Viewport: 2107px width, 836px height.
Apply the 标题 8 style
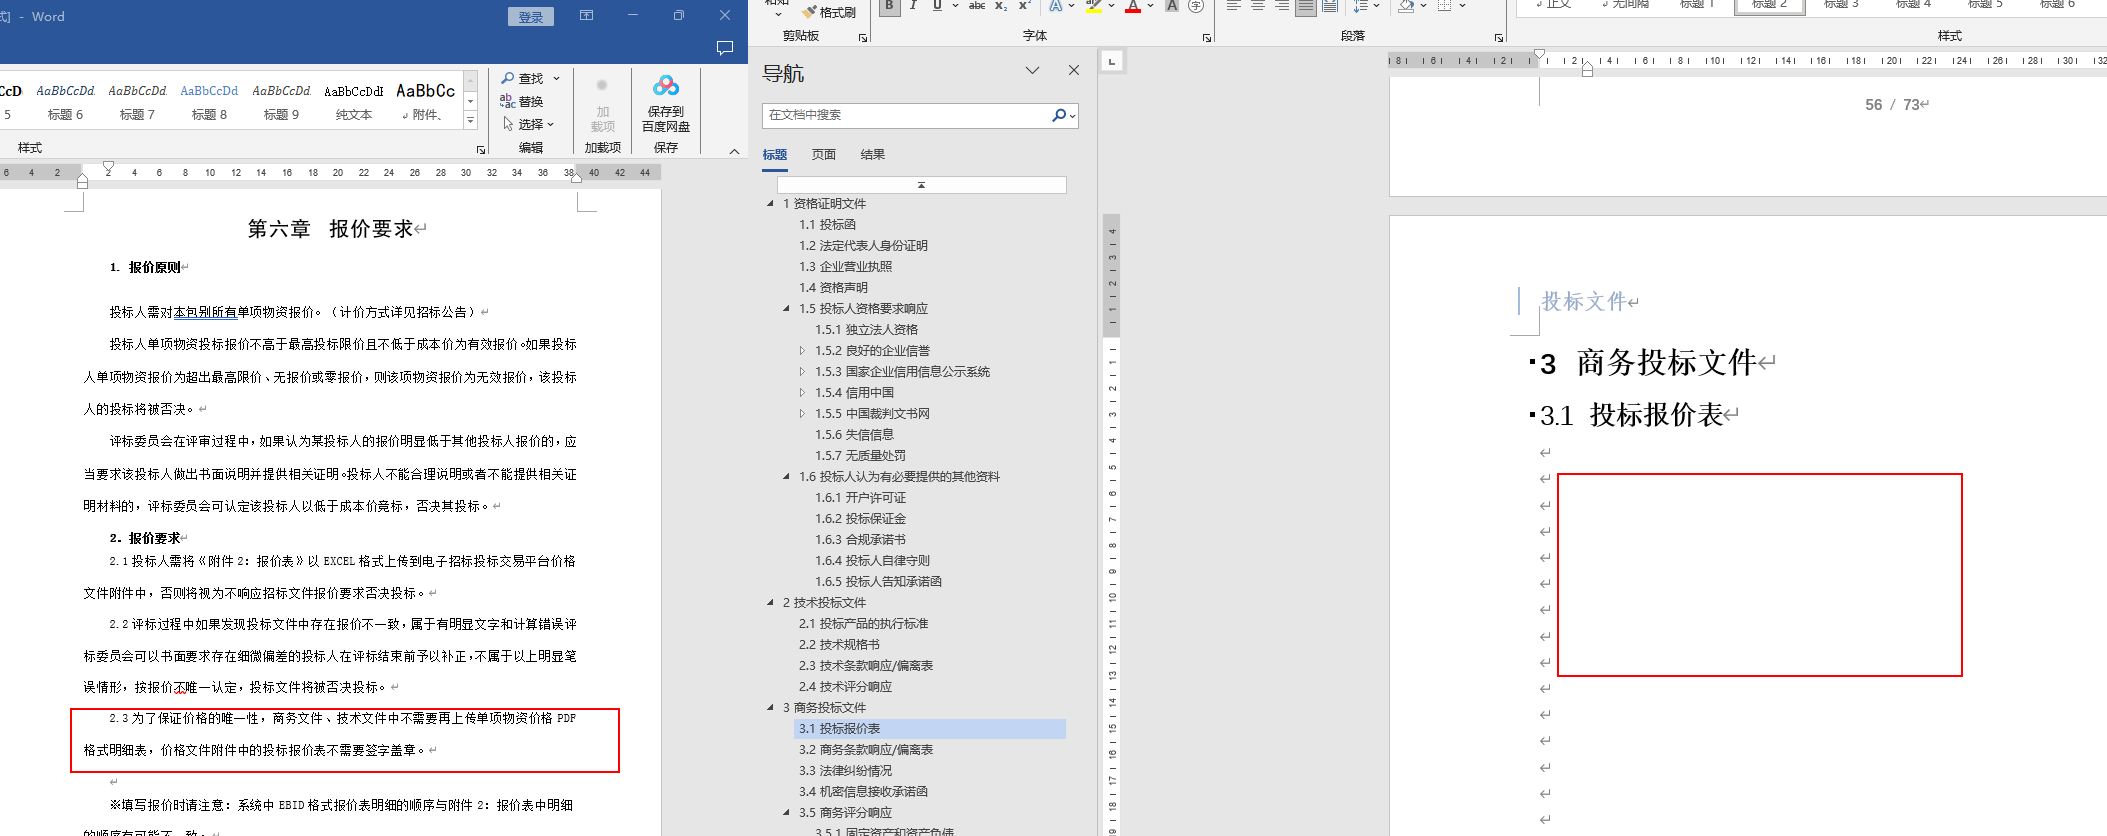[209, 102]
